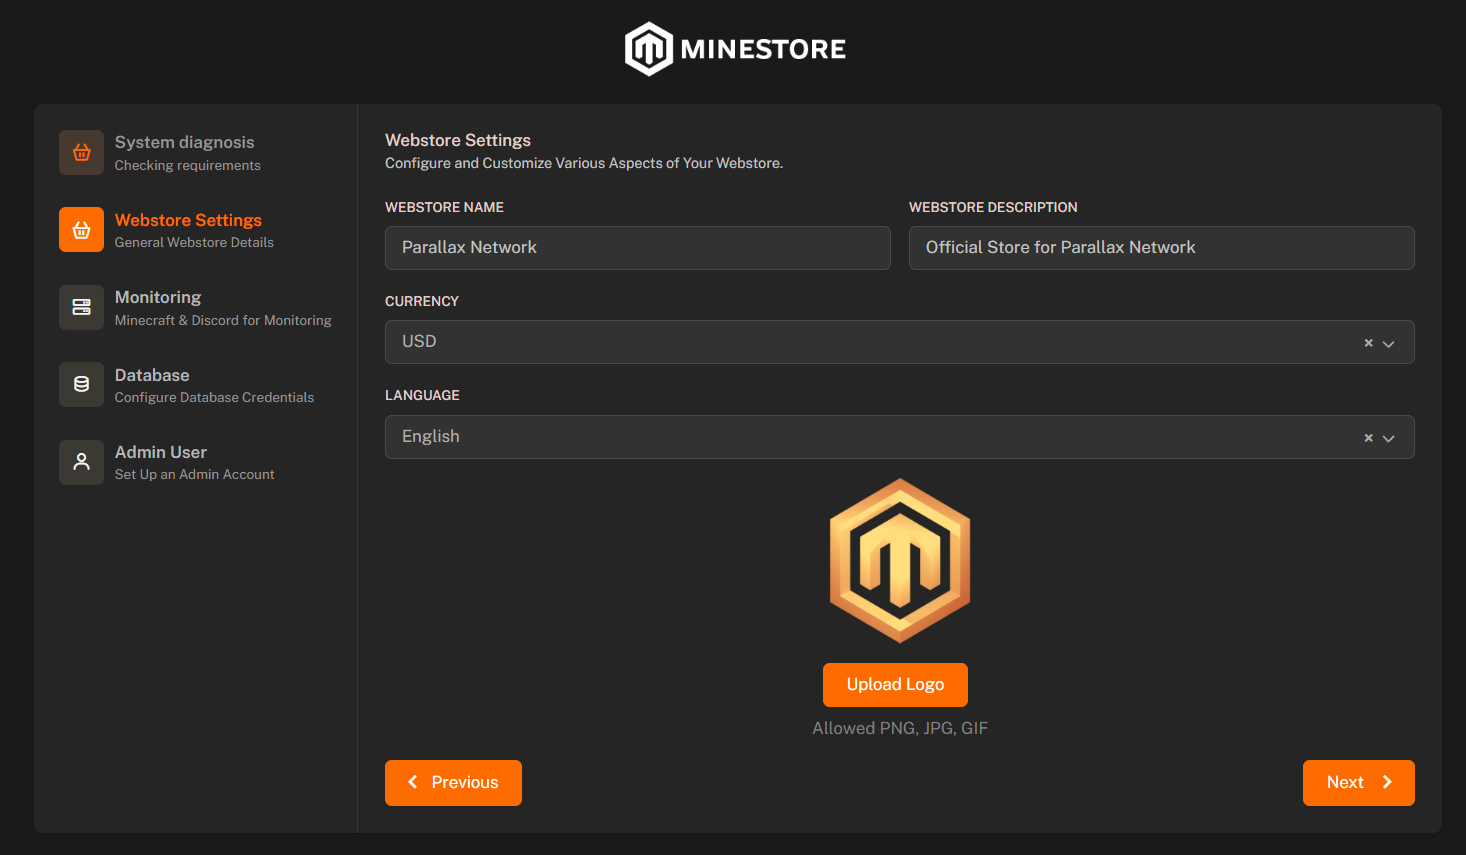Image resolution: width=1466 pixels, height=855 pixels.
Task: Click the Webstore Name input field
Action: (637, 247)
